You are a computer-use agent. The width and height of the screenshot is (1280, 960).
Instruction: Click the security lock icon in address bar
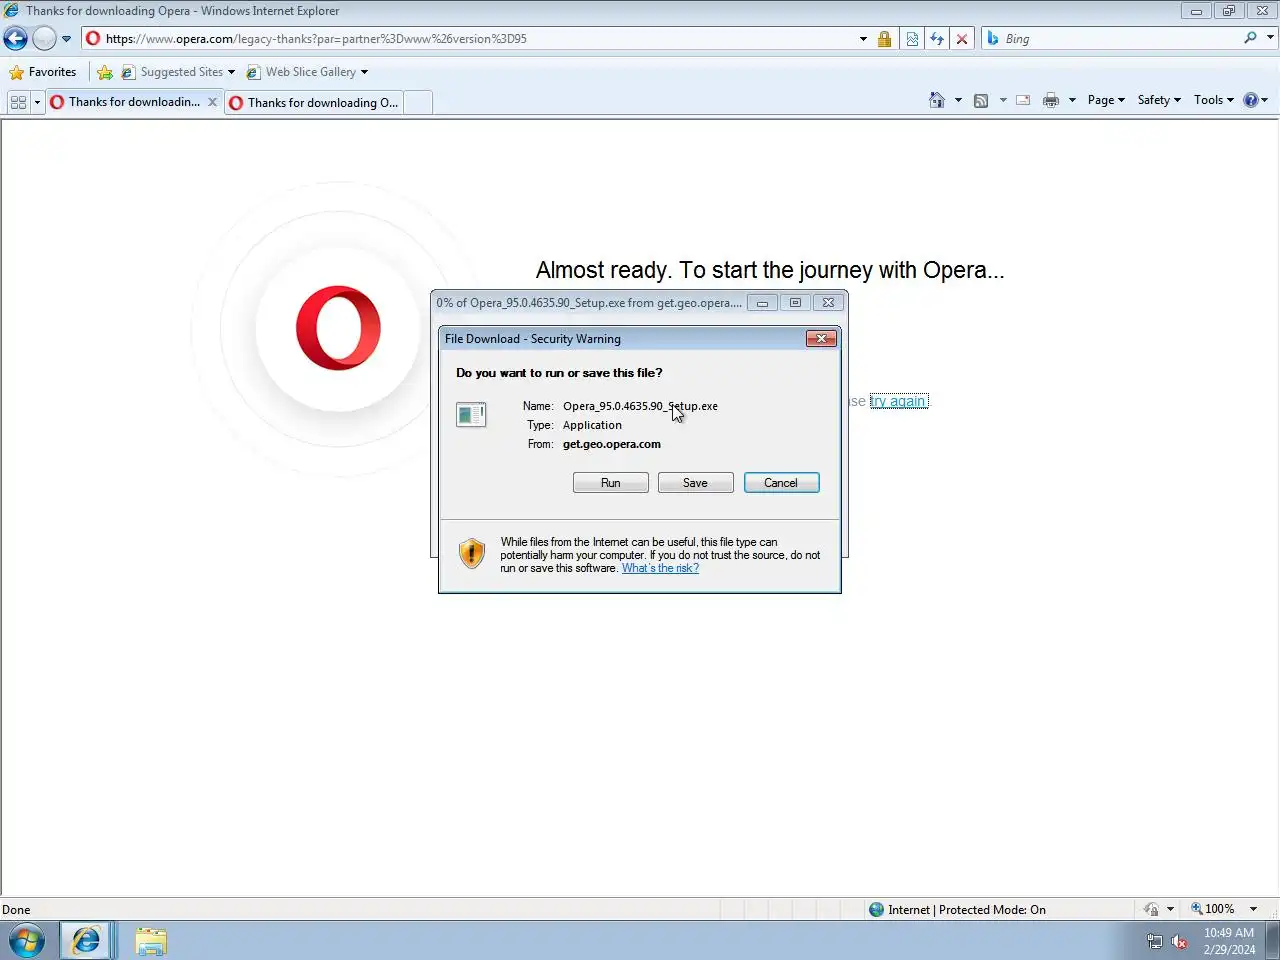[x=884, y=39]
